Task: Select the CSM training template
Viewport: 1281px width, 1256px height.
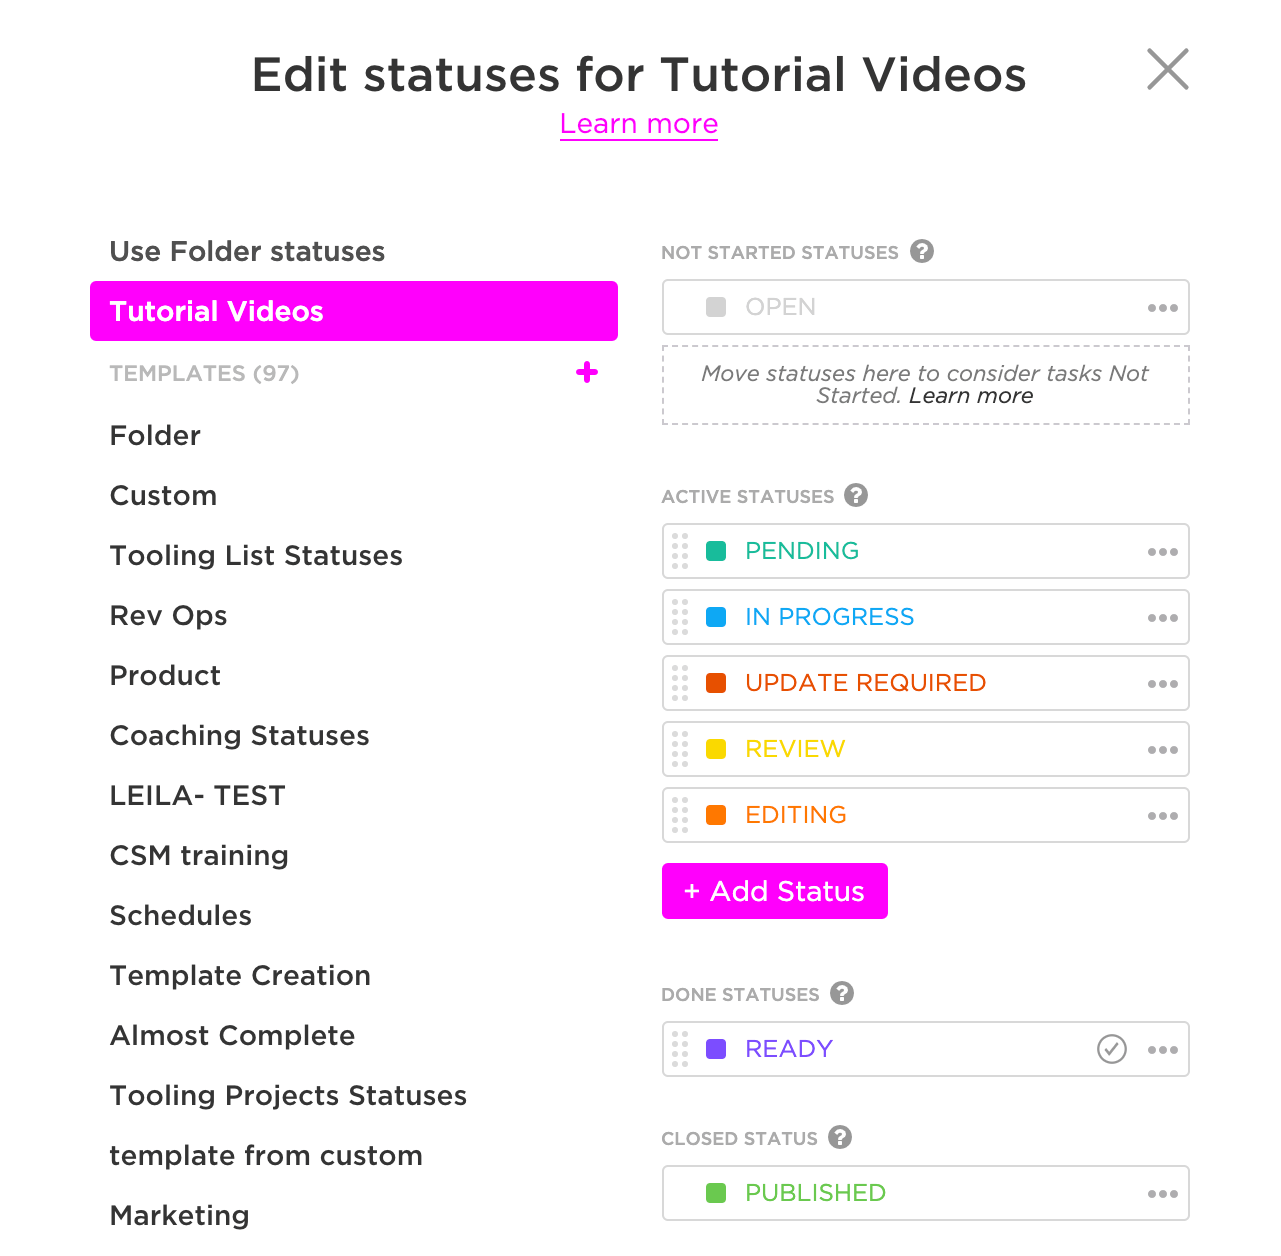Action: [x=199, y=855]
